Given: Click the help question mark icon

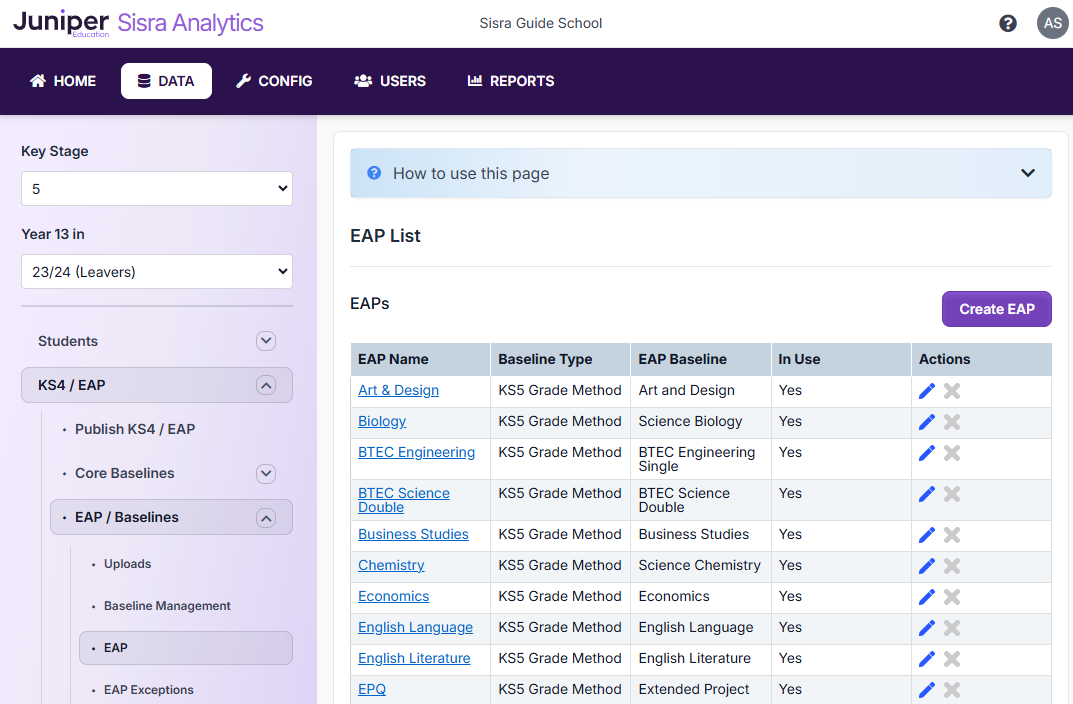Looking at the screenshot, I should click(x=1008, y=23).
